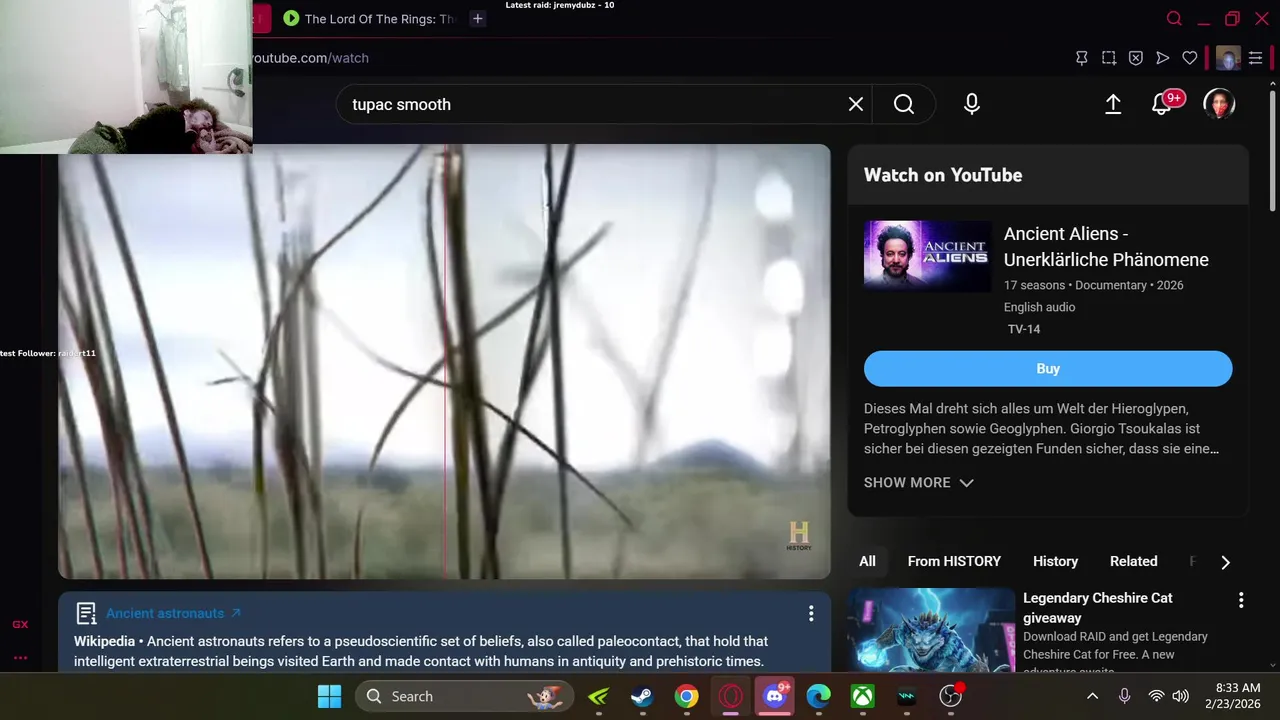Expand description with SHOW MORE
Screen dimensions: 1280x720
918,482
